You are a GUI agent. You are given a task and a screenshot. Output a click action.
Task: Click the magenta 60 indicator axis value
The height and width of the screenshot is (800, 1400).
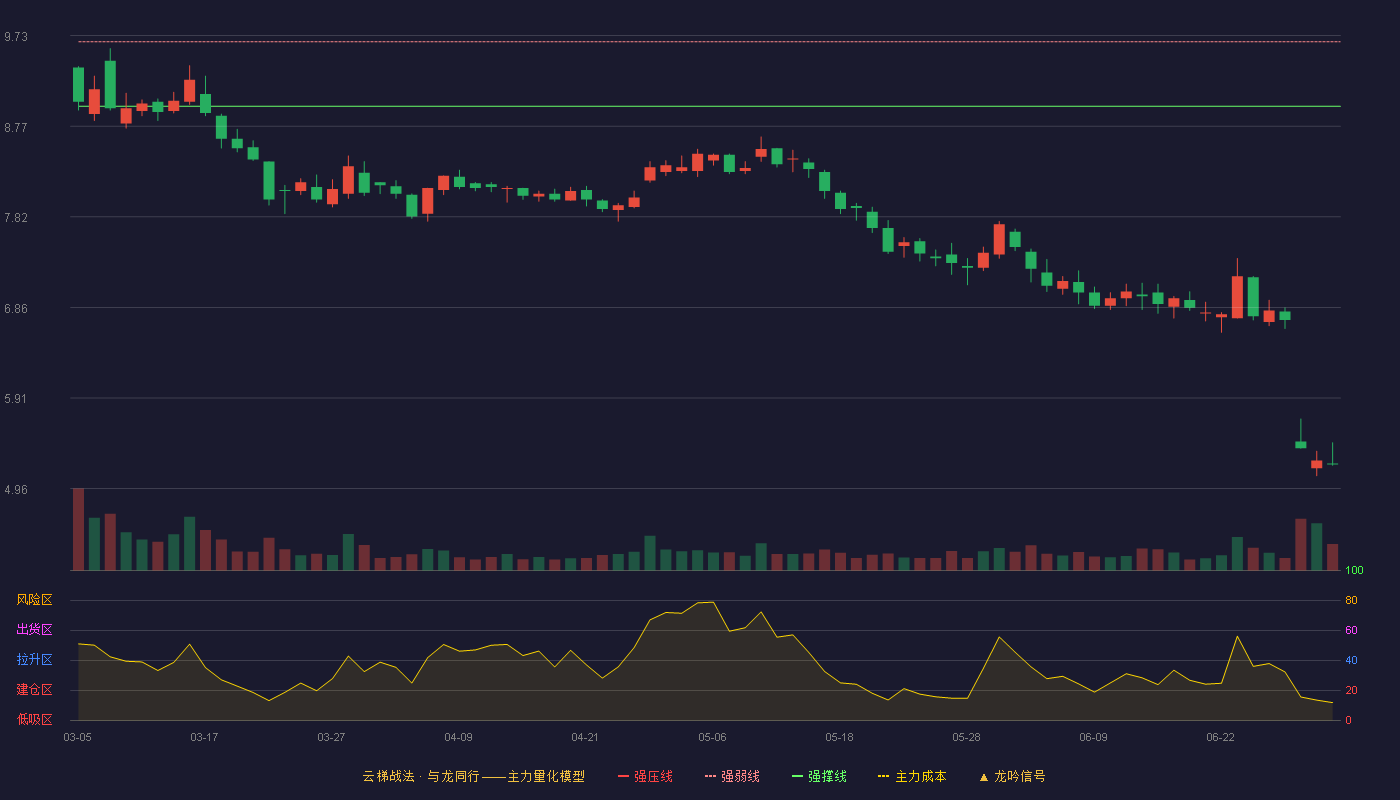pyautogui.click(x=1351, y=630)
